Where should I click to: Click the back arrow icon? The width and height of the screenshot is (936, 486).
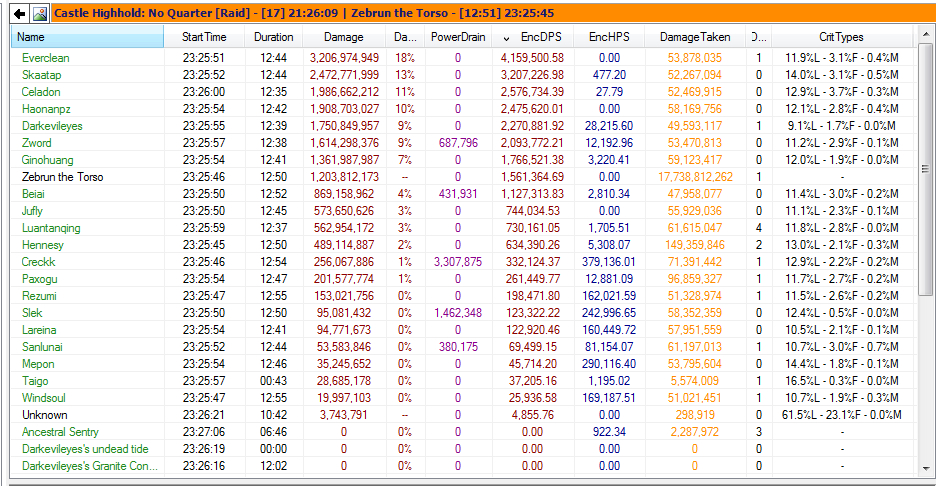click(x=19, y=13)
